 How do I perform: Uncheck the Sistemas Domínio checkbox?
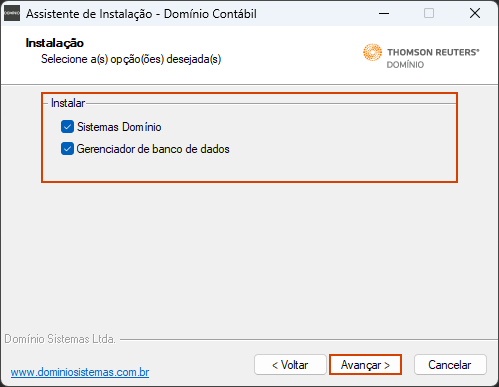(67, 127)
